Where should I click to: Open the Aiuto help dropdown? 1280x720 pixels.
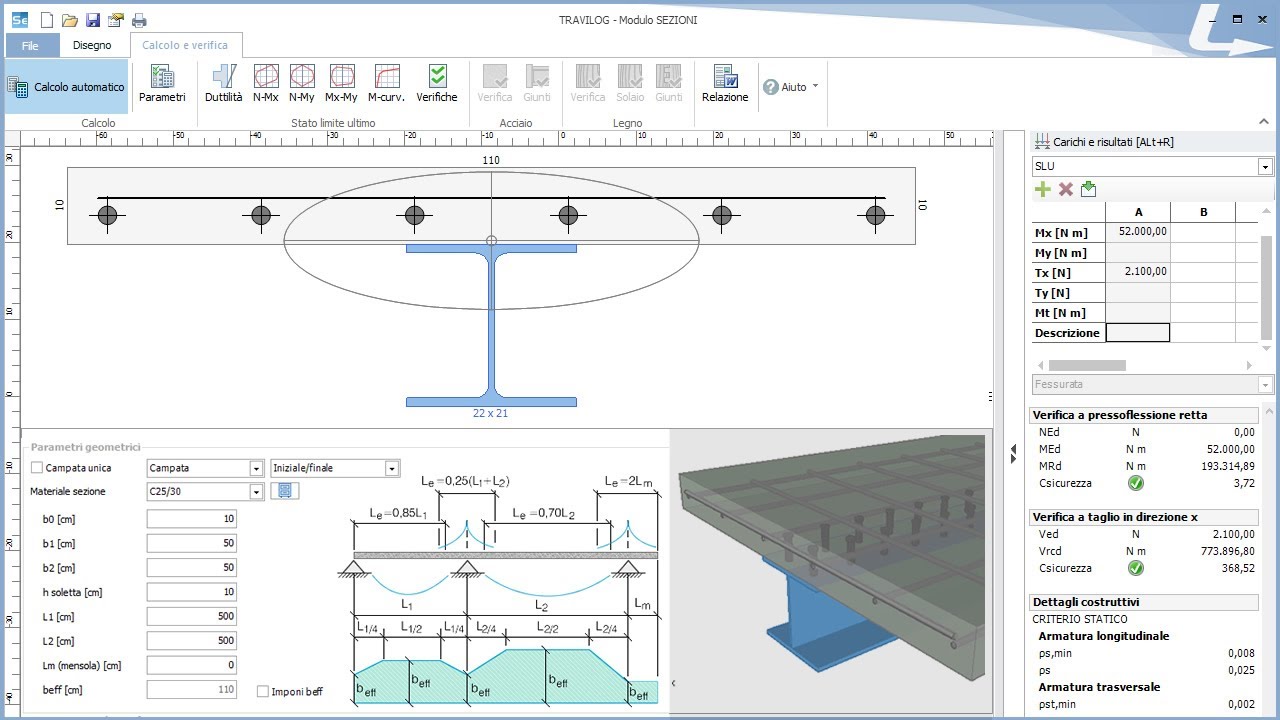[790, 87]
